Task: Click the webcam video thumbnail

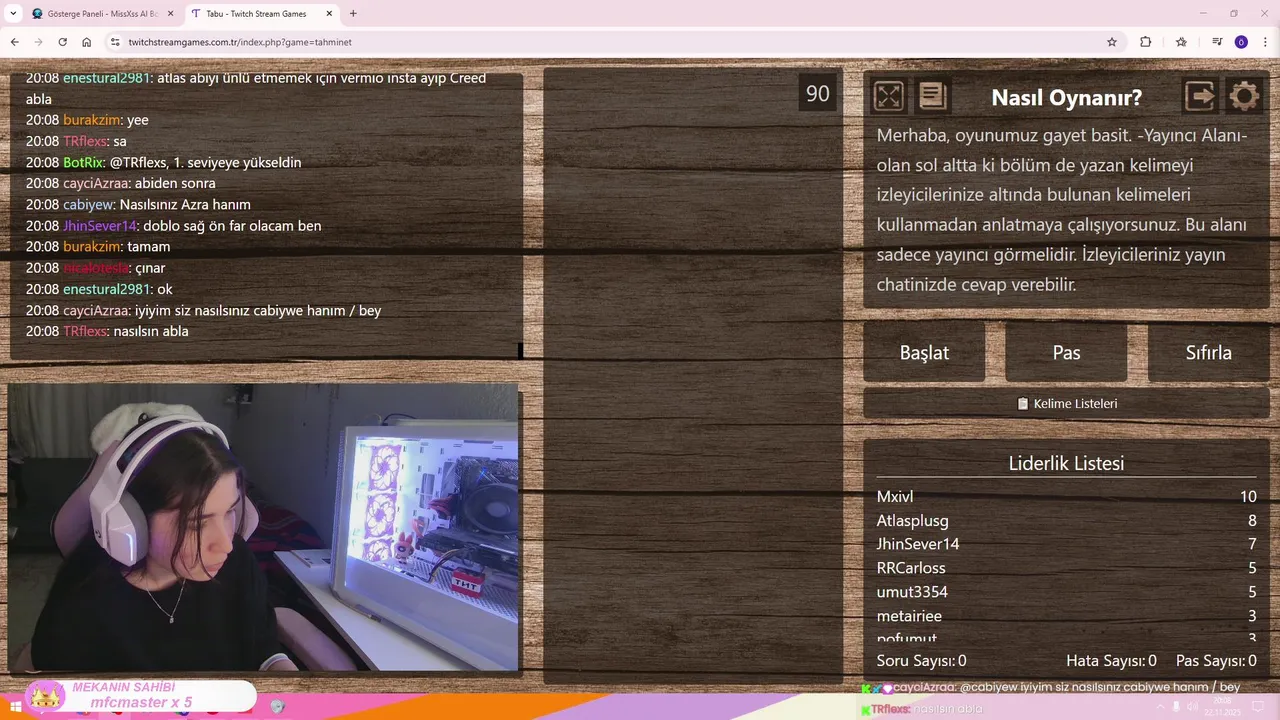Action: tap(263, 527)
